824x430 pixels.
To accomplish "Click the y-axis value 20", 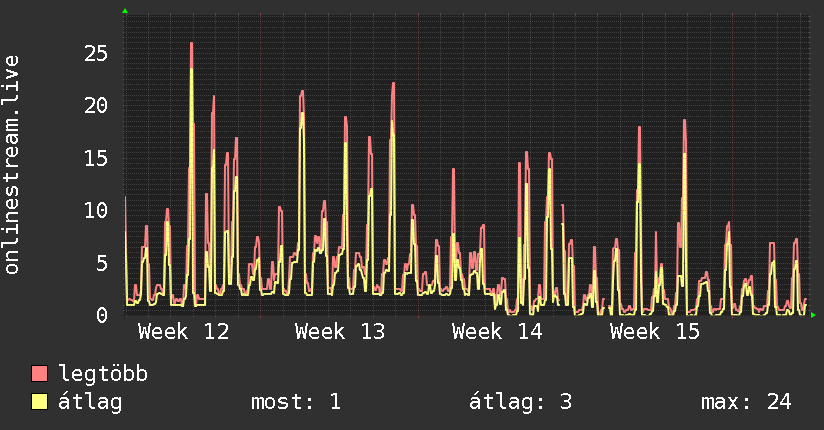I will pos(96,106).
